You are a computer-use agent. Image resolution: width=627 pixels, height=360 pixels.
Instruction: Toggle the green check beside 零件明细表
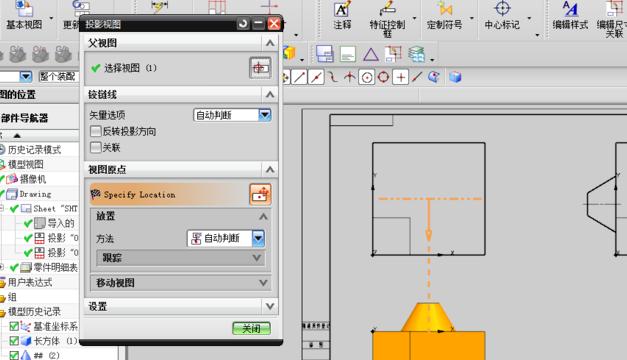(x=14, y=267)
